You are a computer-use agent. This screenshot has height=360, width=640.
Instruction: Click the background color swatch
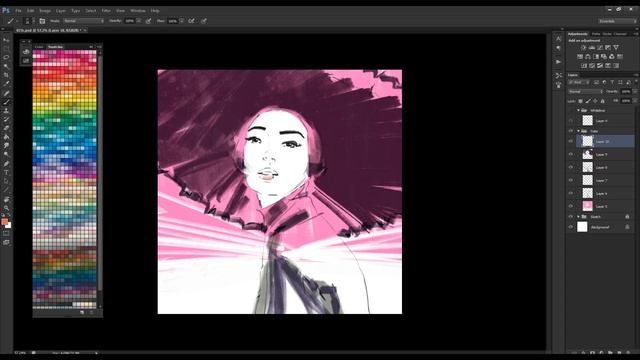tap(9, 225)
